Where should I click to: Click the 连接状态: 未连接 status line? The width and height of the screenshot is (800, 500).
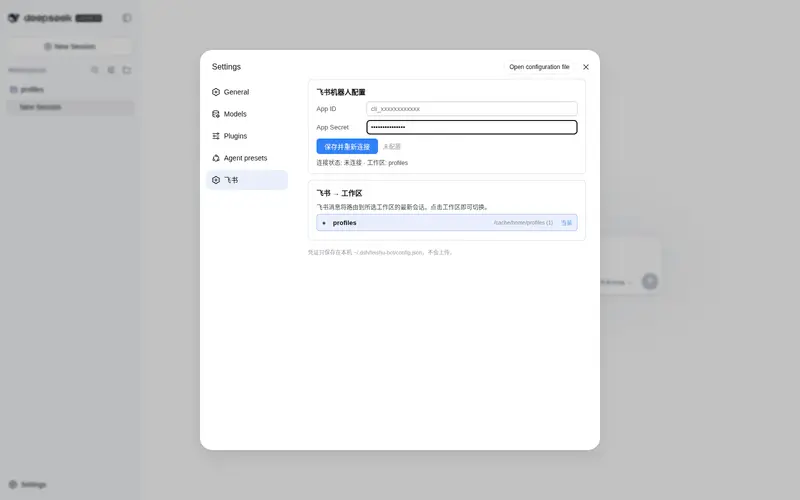click(x=362, y=163)
